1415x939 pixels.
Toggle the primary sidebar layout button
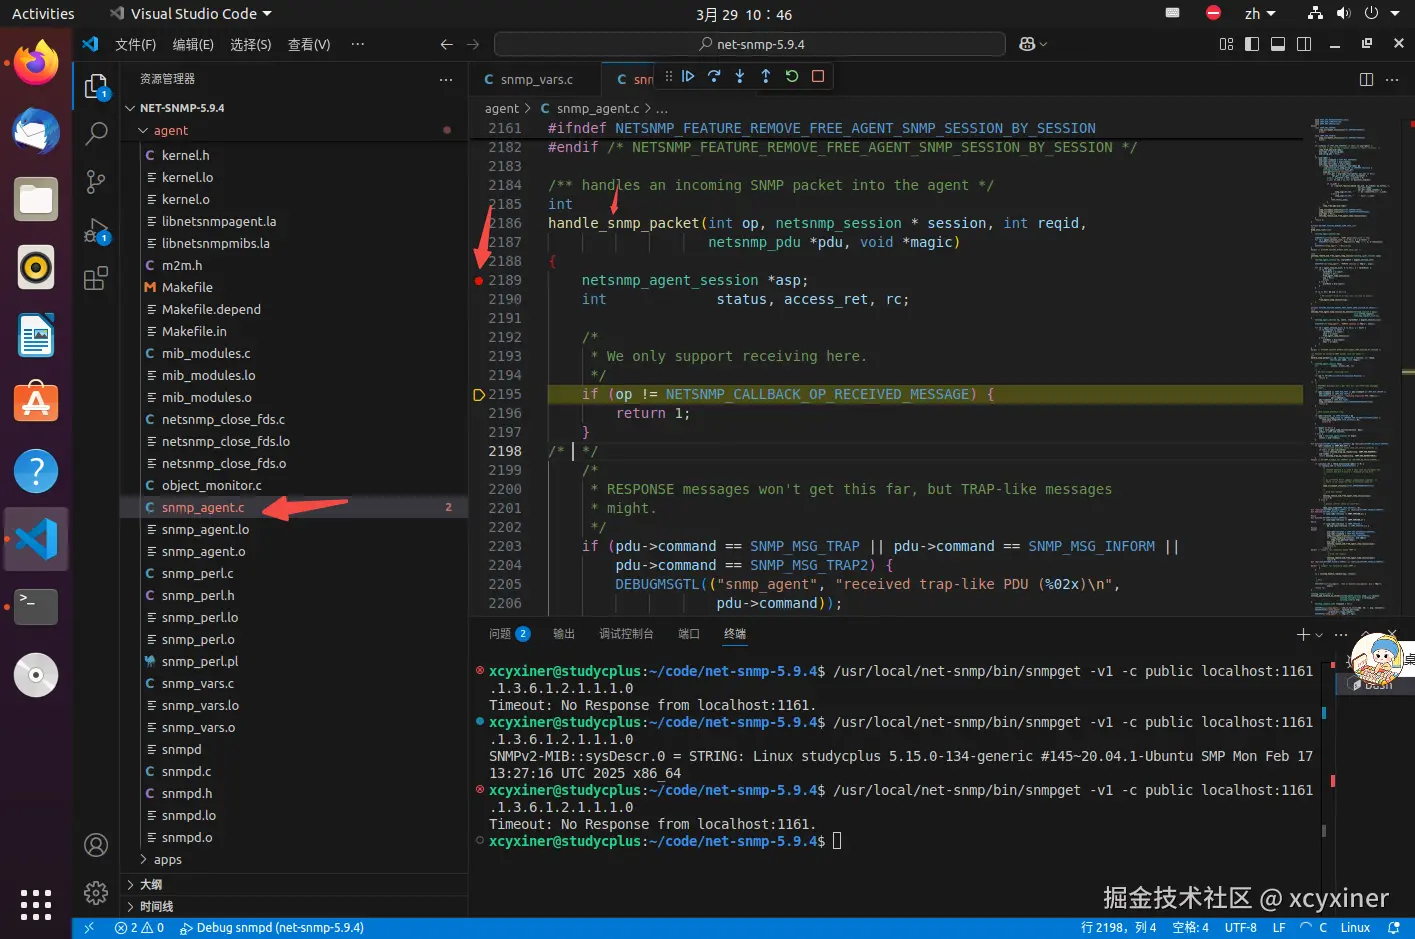pyautogui.click(x=1251, y=44)
